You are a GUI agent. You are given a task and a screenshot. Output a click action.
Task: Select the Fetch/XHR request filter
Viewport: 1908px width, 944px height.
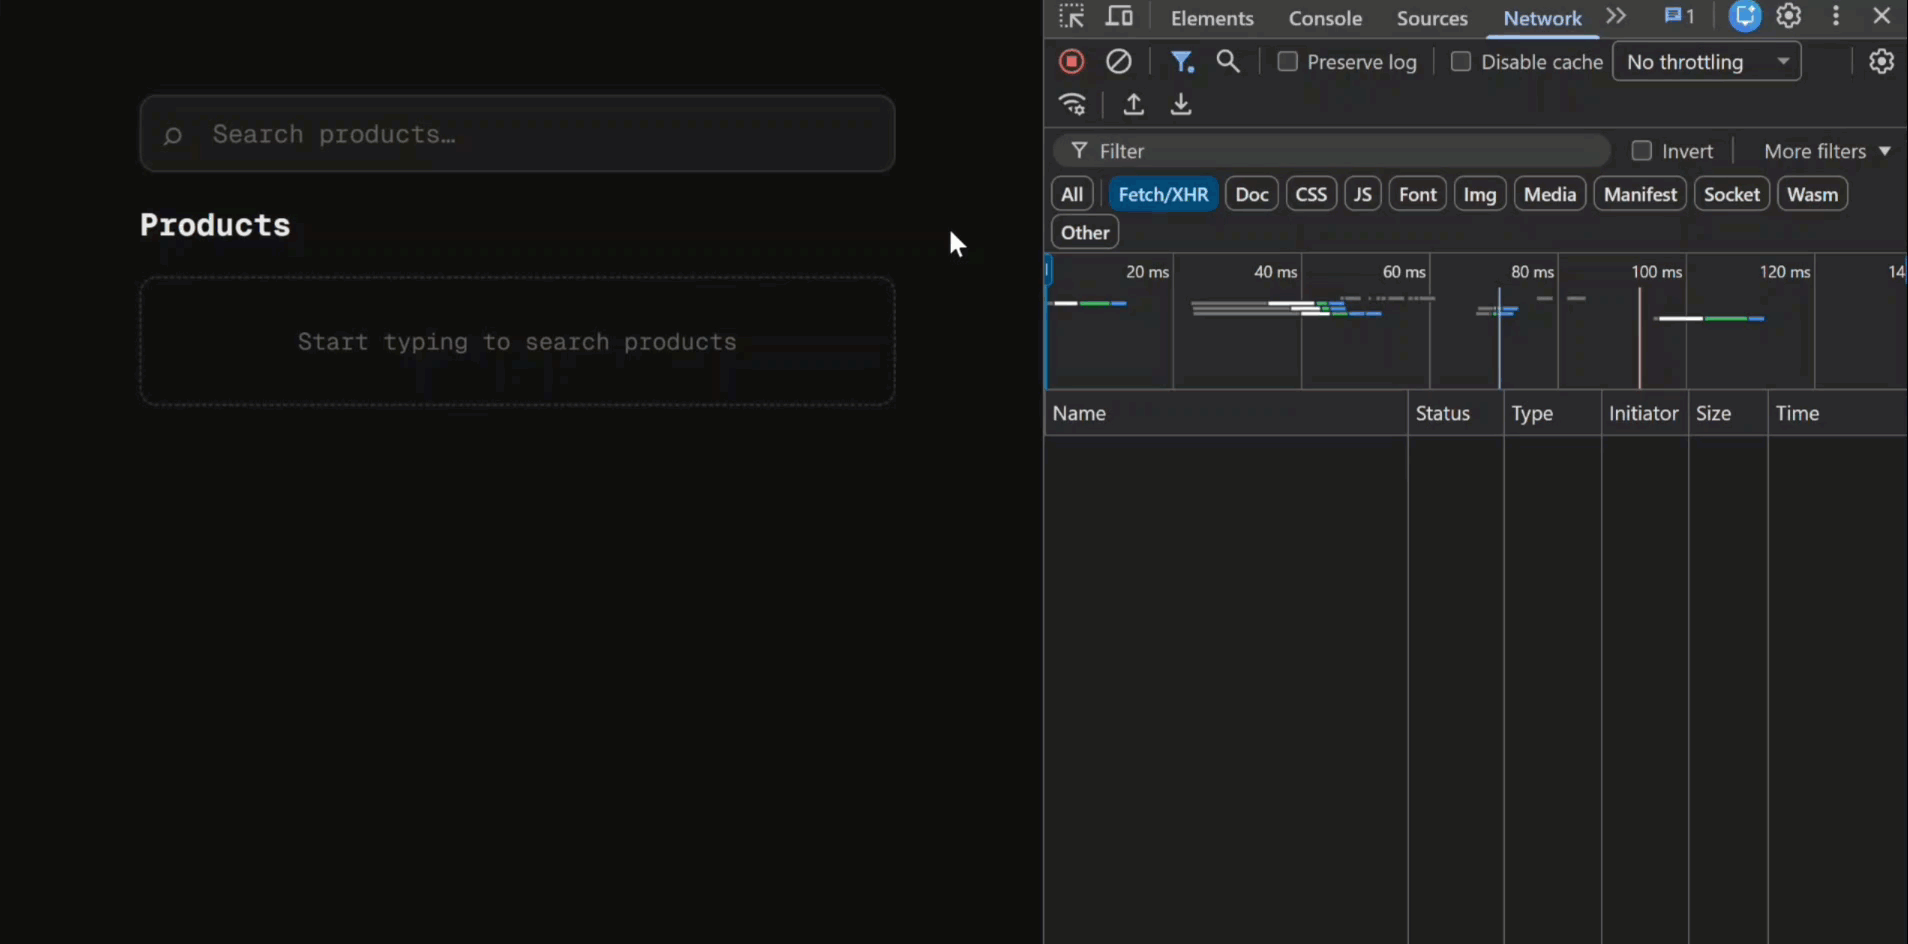point(1162,193)
